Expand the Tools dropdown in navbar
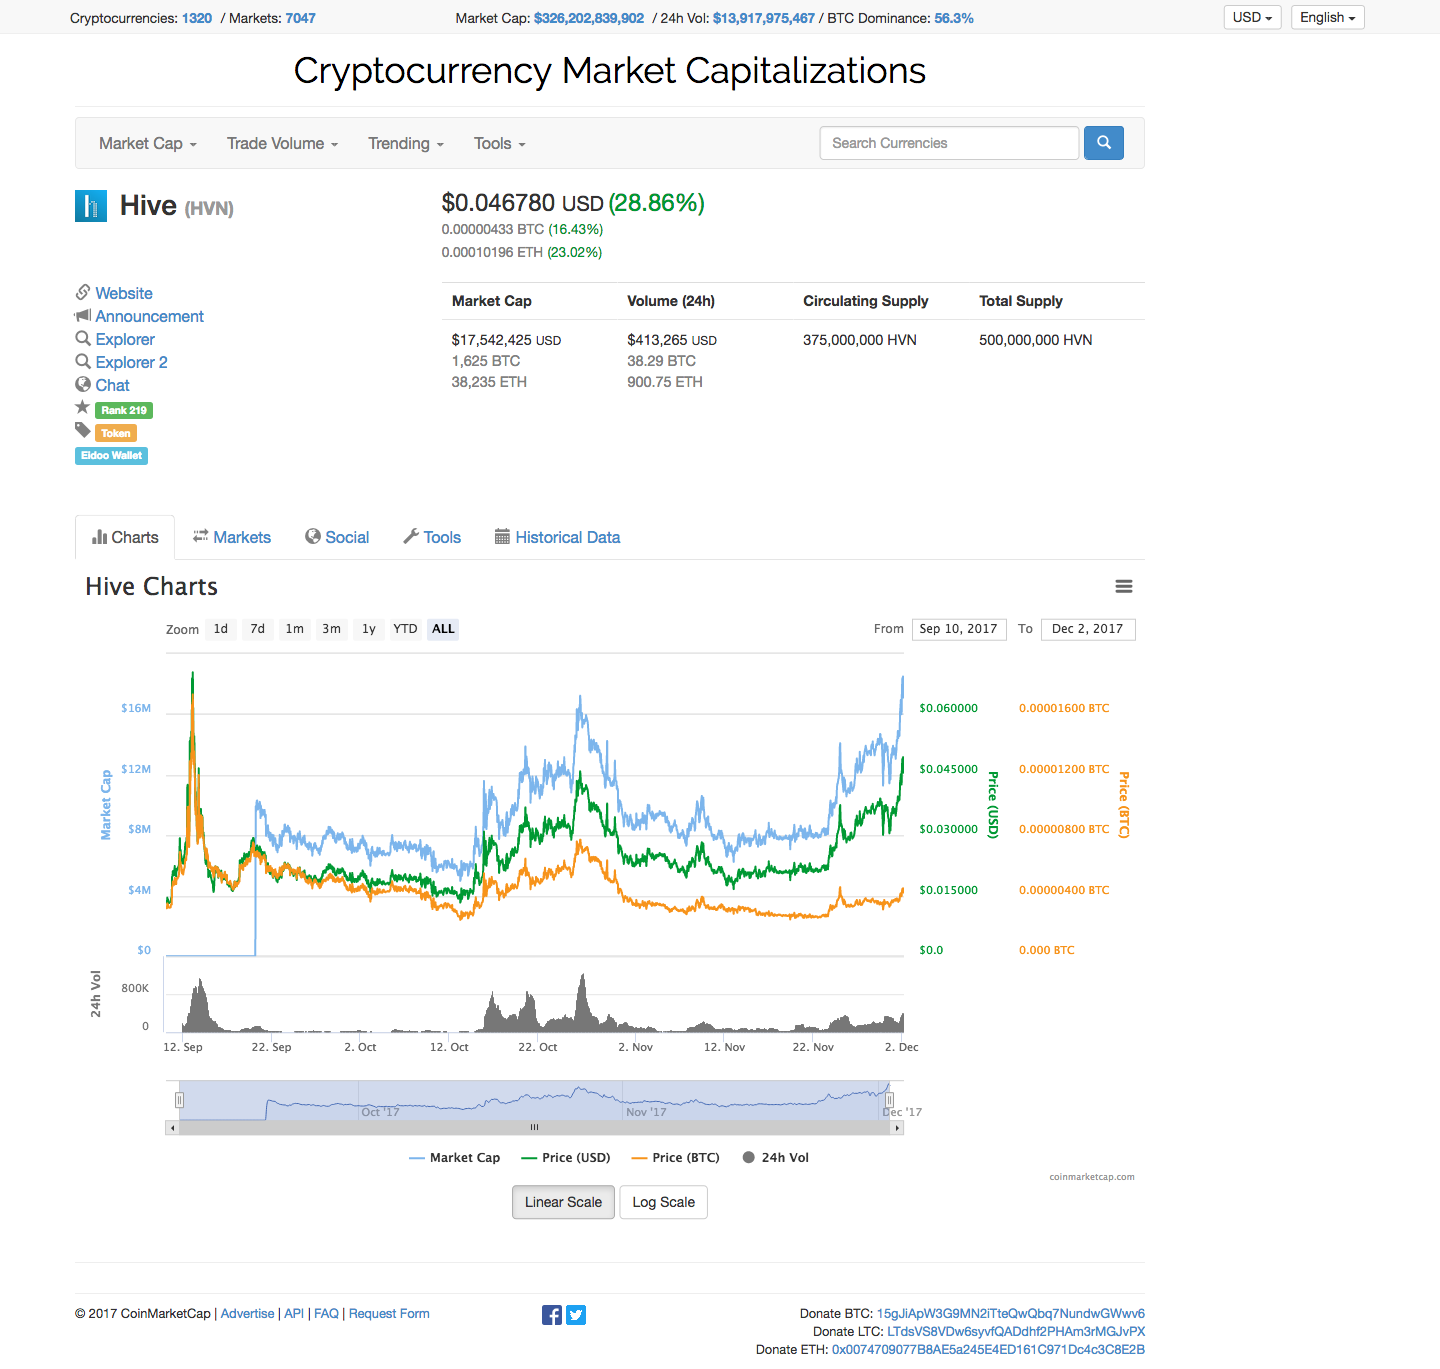Screen dimensions: 1440x1369 pyautogui.click(x=500, y=143)
